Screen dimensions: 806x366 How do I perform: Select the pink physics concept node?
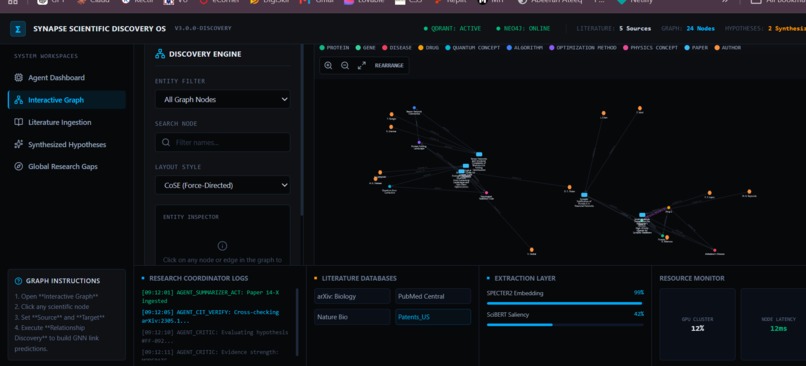tap(486, 193)
